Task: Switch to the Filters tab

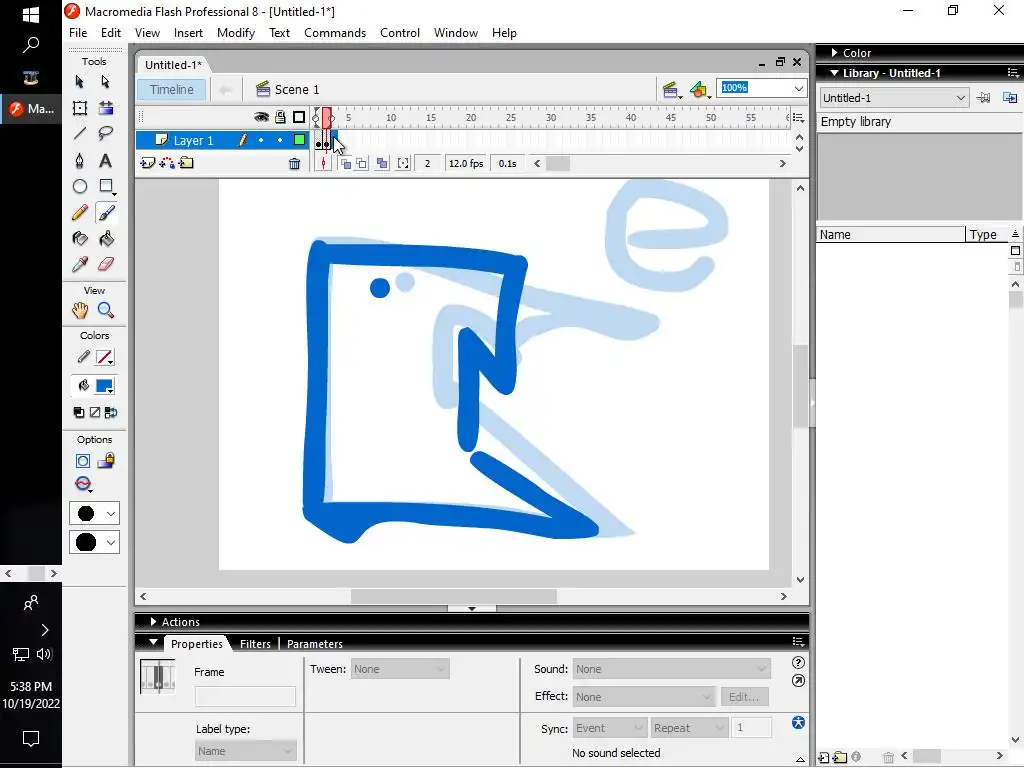Action: 255,644
